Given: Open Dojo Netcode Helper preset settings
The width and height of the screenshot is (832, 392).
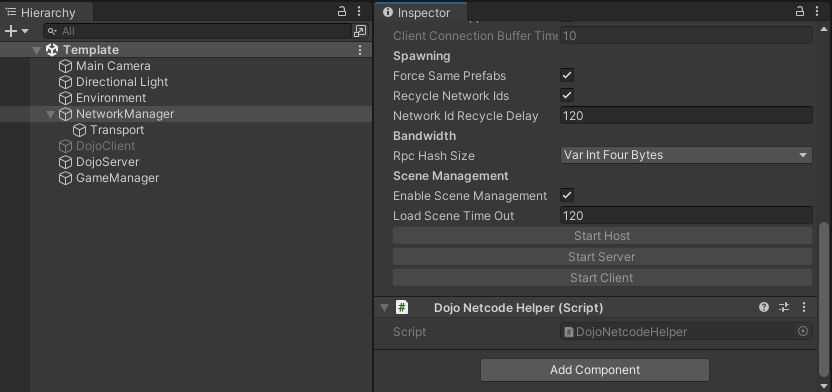Looking at the screenshot, I should pyautogui.click(x=784, y=307).
